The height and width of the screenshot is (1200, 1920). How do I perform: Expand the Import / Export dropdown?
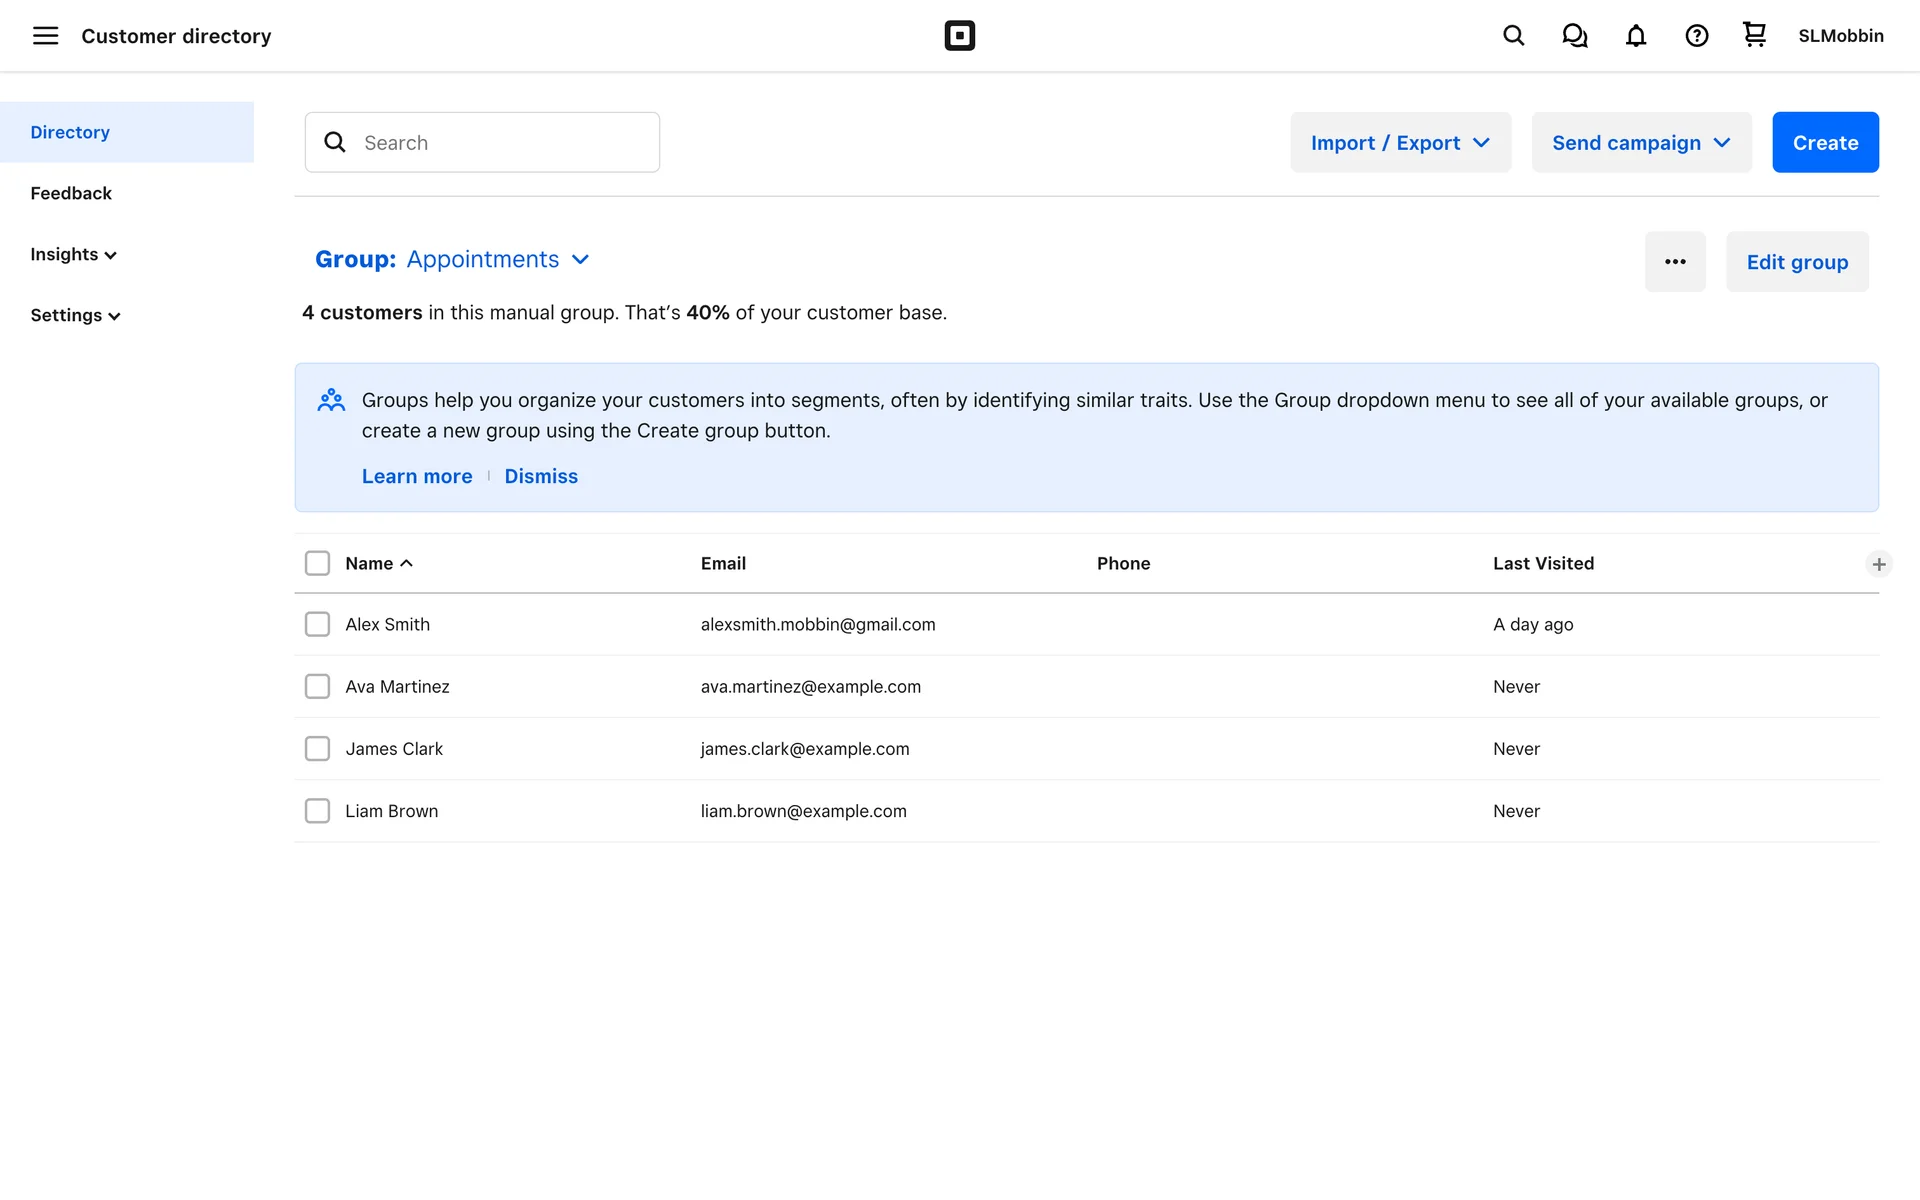1400,143
